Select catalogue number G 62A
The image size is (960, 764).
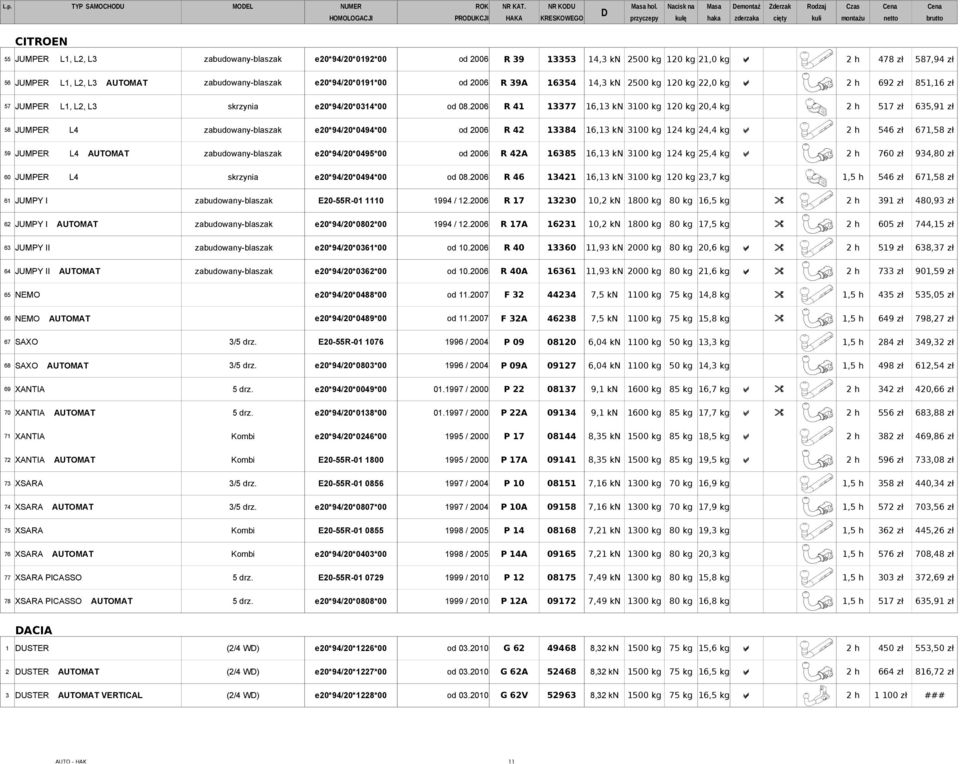click(x=514, y=672)
